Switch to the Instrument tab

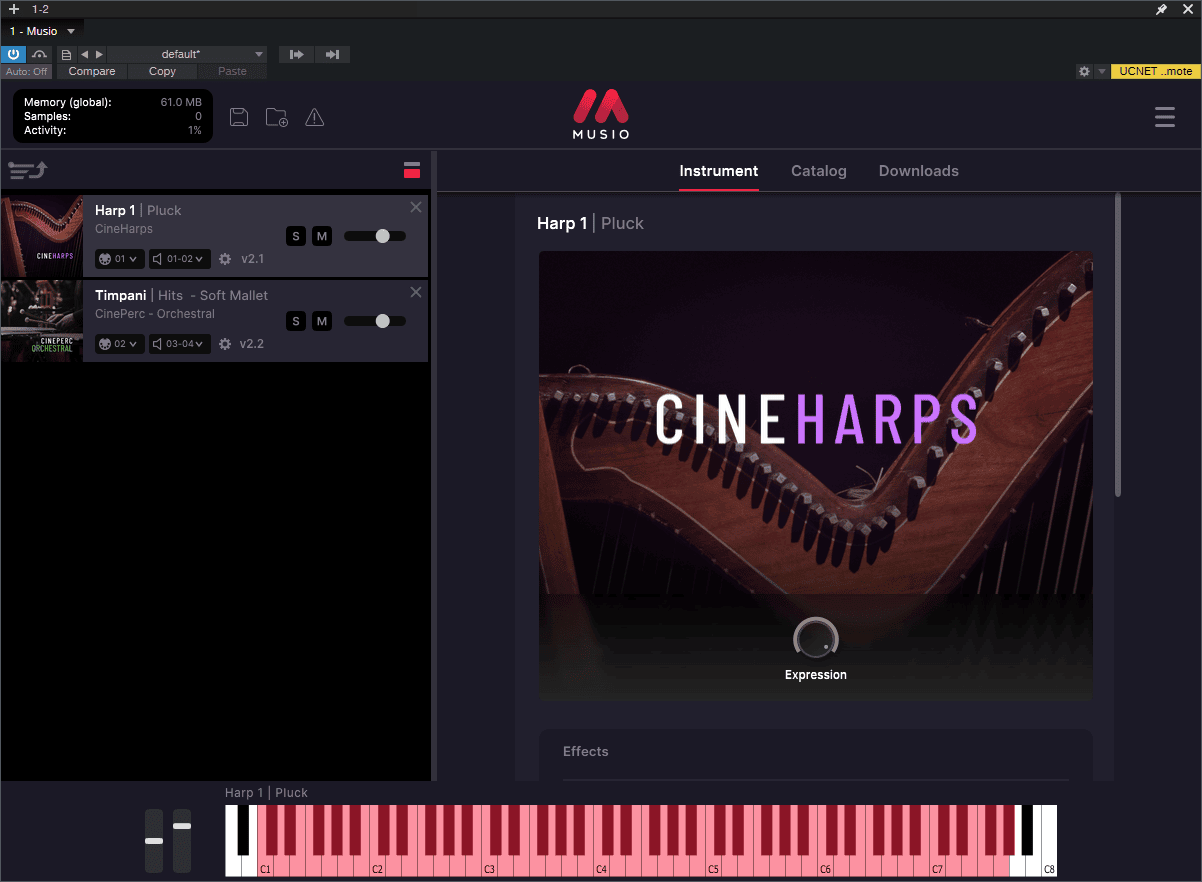point(719,171)
